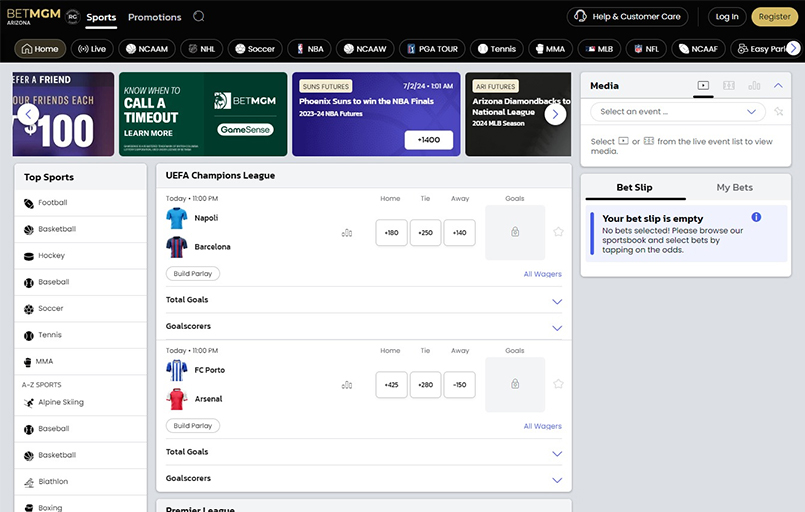Viewport: 805px width, 512px height.
Task: Select NBA in the sports nav bar
Action: [309, 49]
